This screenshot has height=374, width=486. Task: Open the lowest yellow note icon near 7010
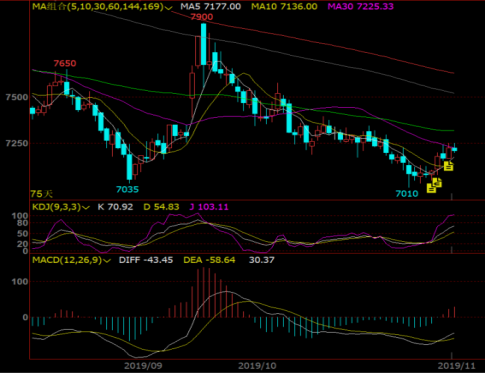[431, 189]
